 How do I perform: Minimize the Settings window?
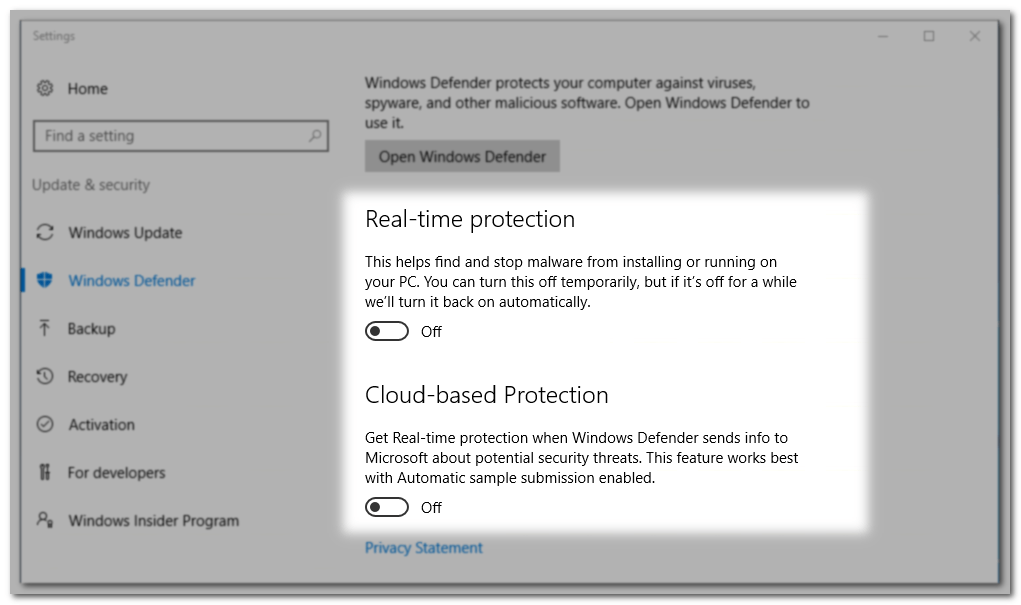(883, 37)
